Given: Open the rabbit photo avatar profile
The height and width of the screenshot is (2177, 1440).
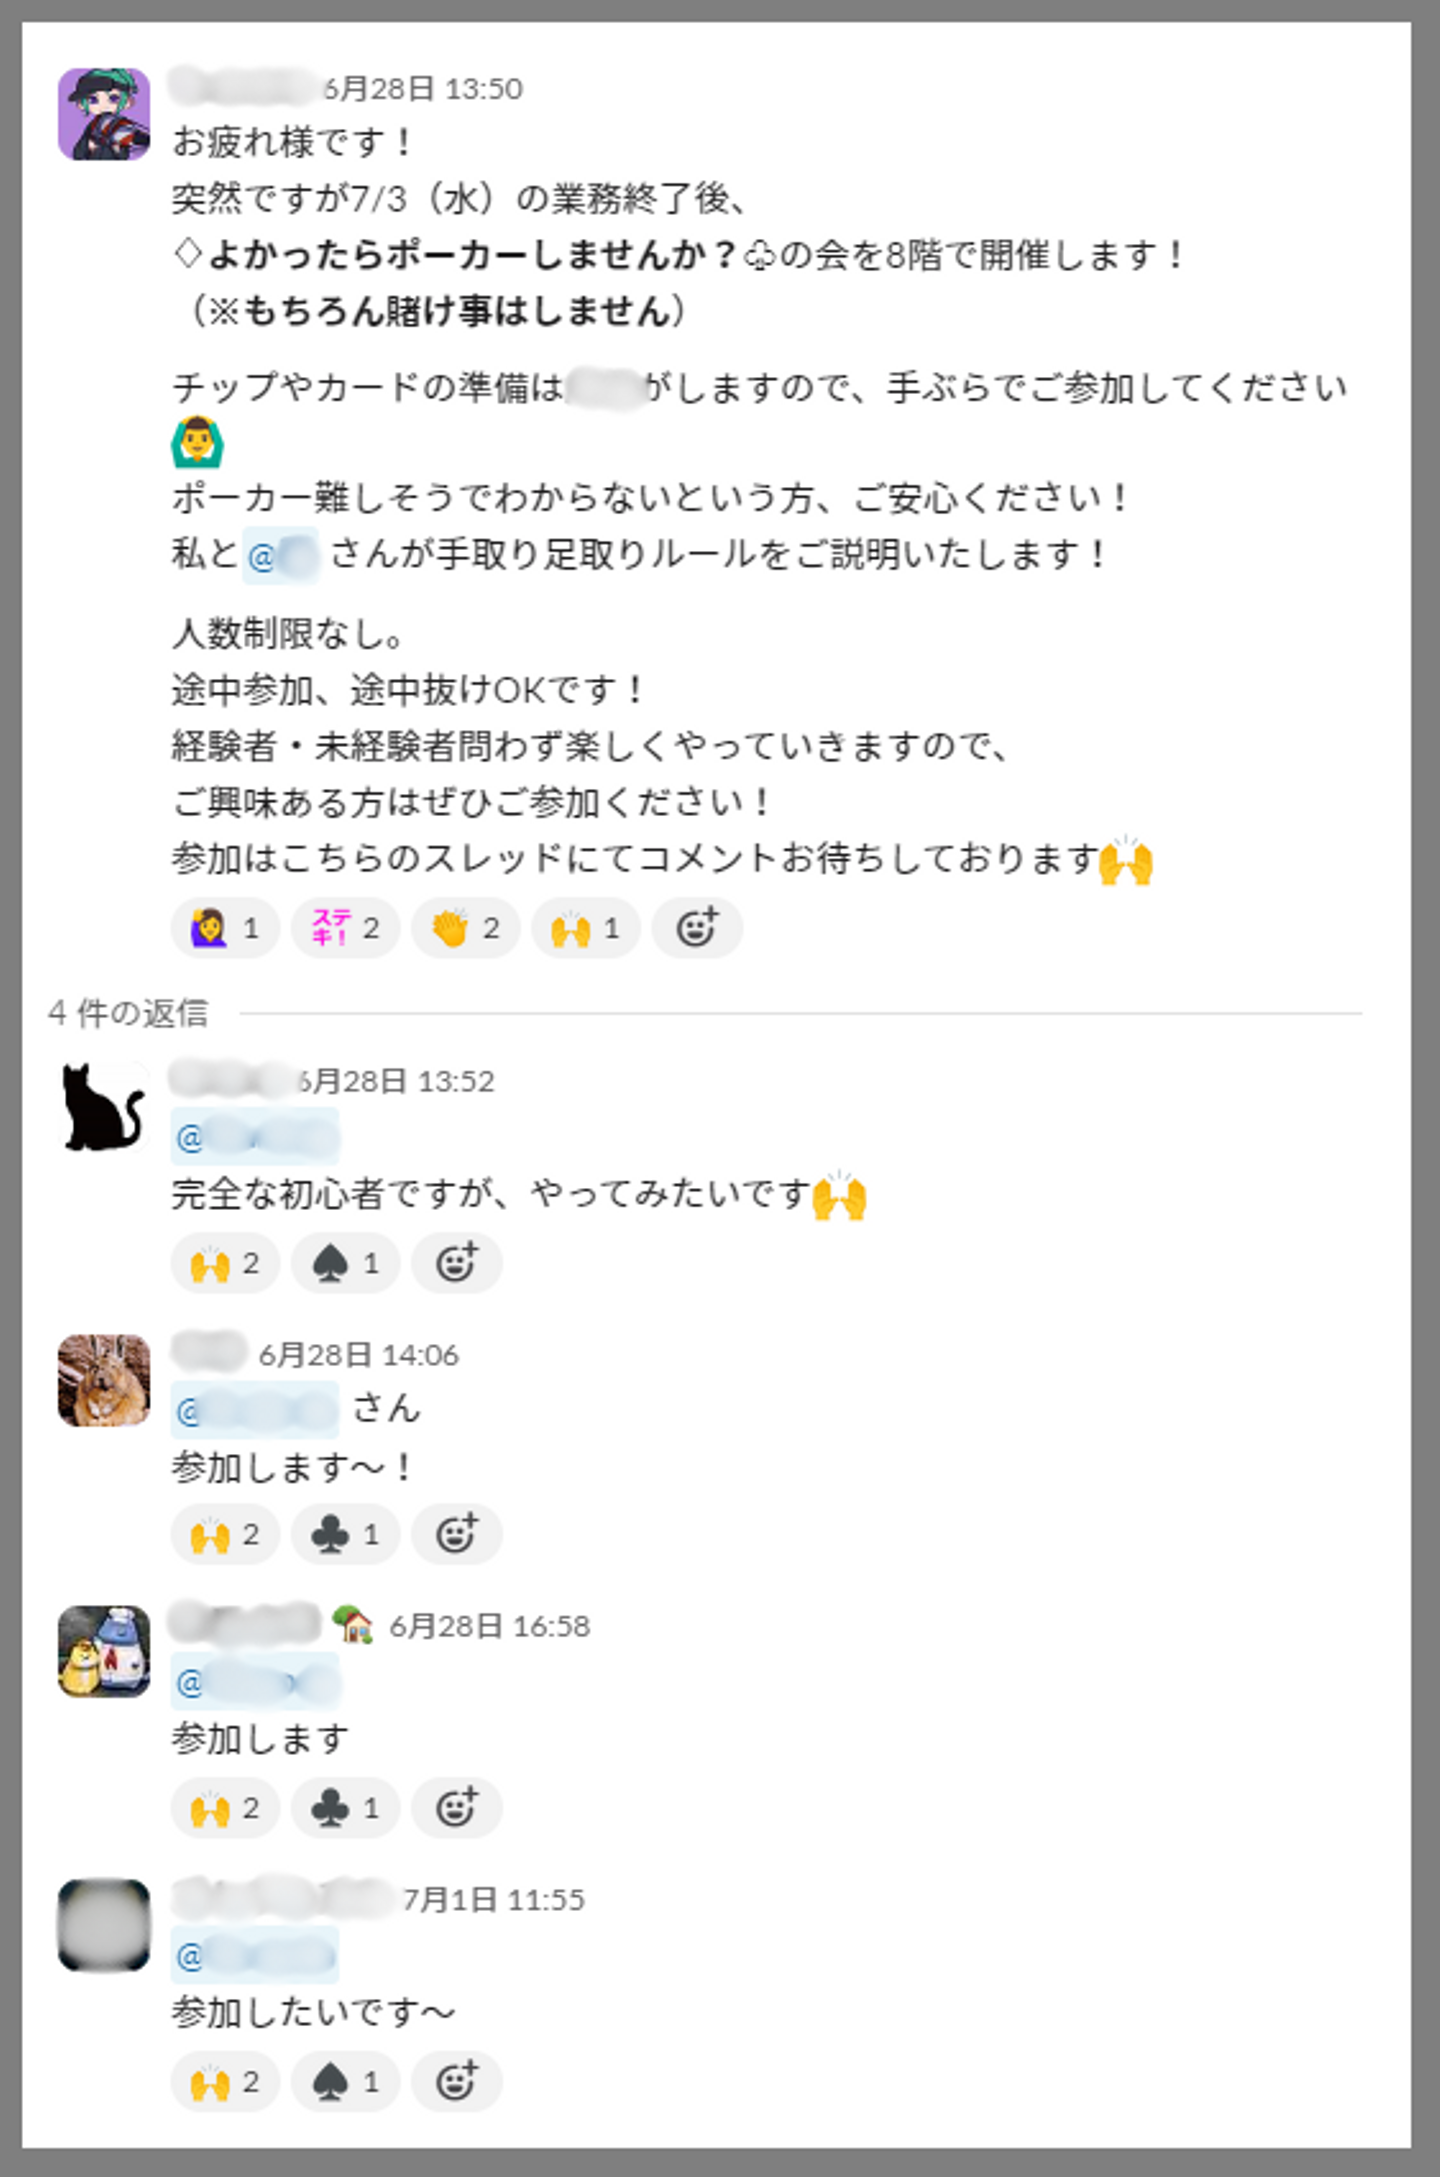Looking at the screenshot, I should pyautogui.click(x=104, y=1380).
